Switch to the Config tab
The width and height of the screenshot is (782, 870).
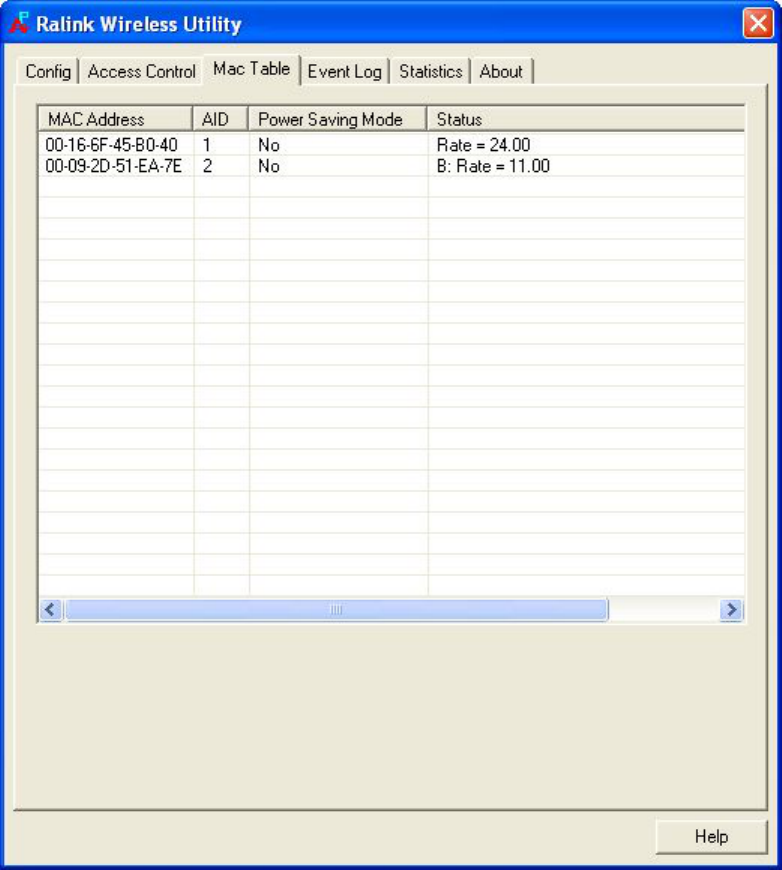(x=48, y=71)
